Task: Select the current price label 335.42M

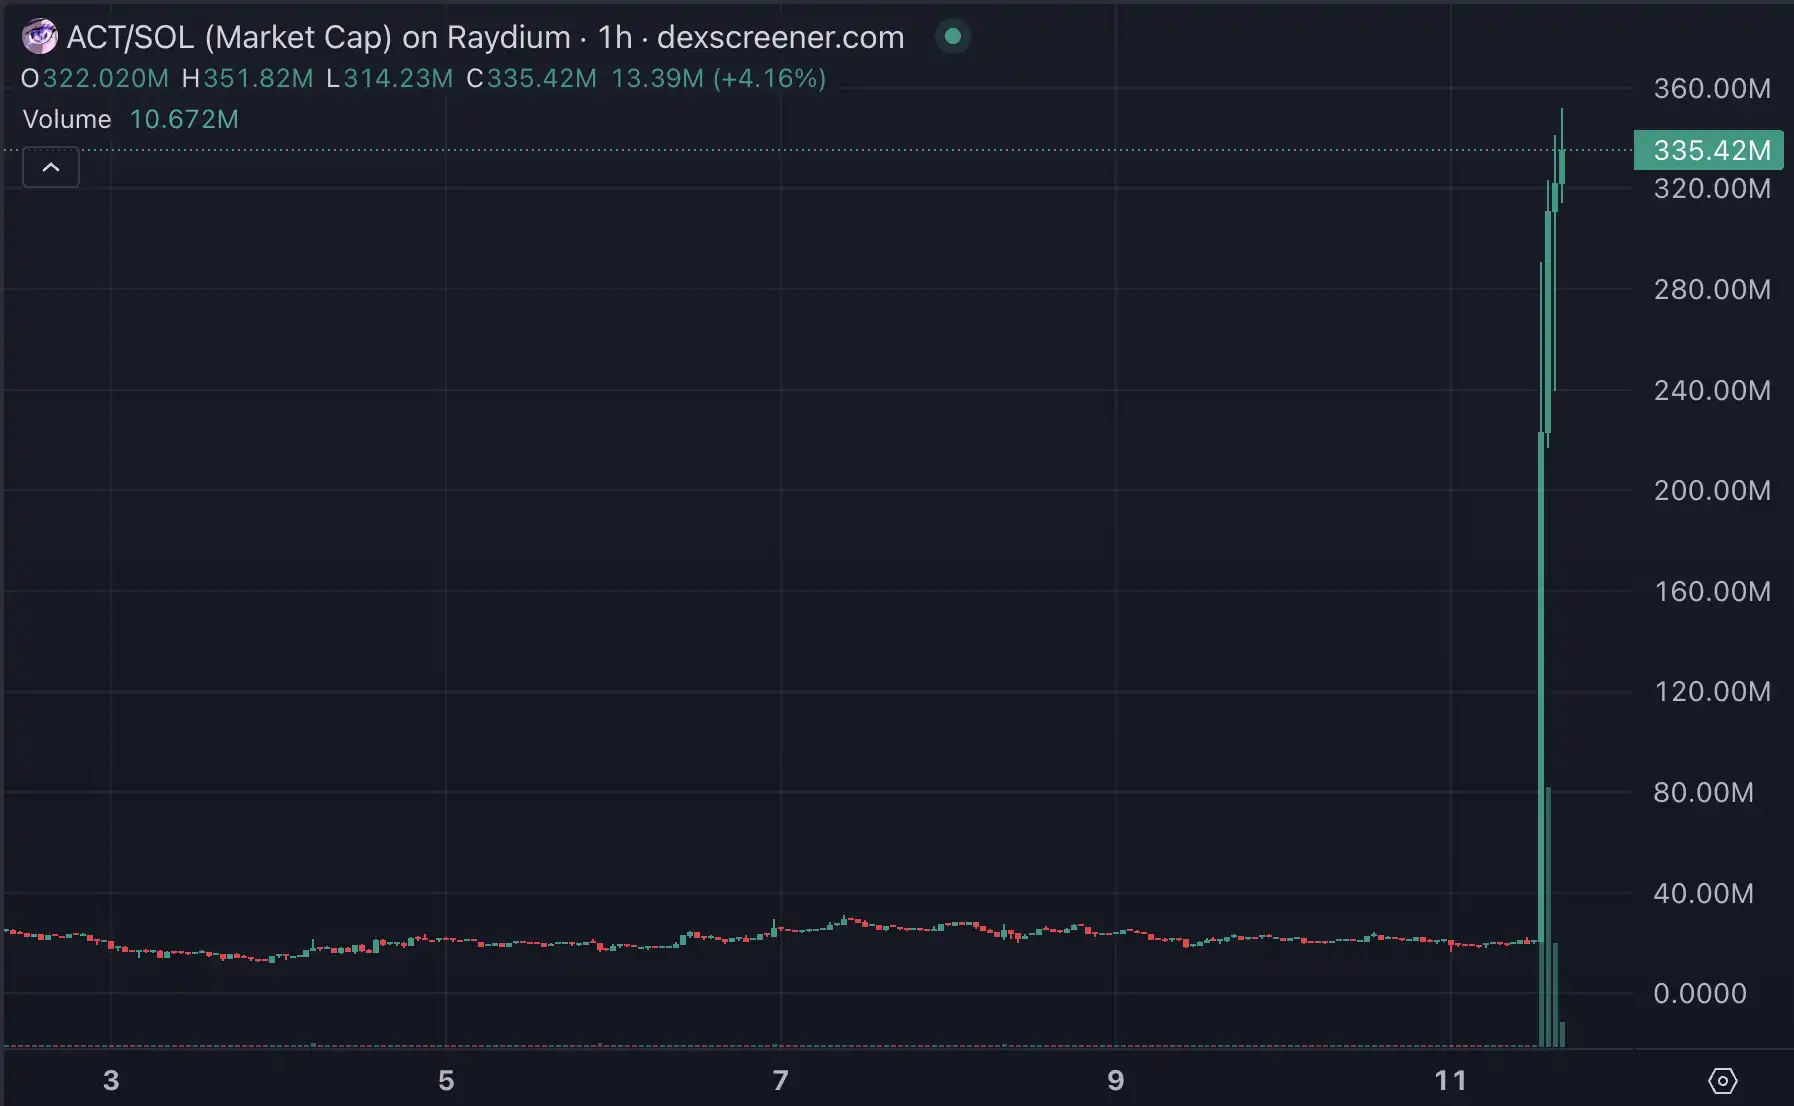Action: point(1709,150)
